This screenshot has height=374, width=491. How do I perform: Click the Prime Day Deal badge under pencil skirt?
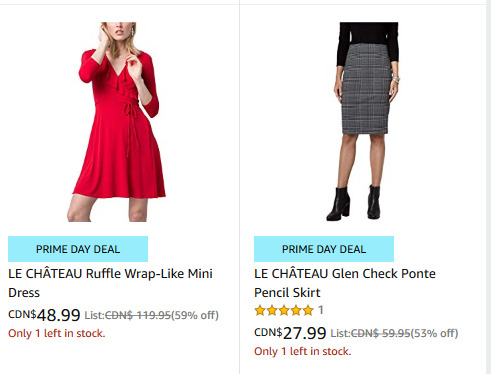[x=324, y=249]
